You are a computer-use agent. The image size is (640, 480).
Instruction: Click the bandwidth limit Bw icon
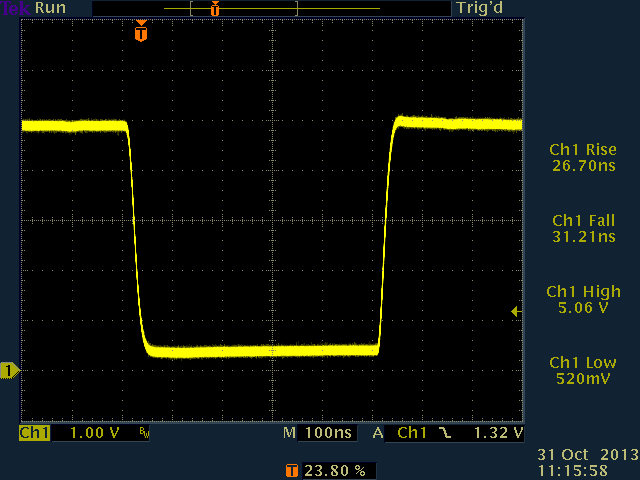tap(144, 434)
